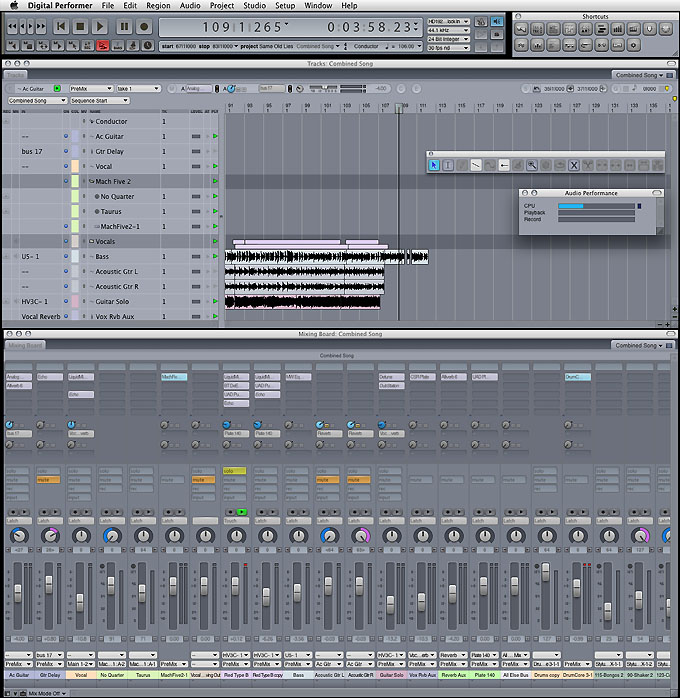Screen dimensions: 680x698
Task: Open the Combined Song sequence dropdown under the track info
Action: [x=37, y=101]
